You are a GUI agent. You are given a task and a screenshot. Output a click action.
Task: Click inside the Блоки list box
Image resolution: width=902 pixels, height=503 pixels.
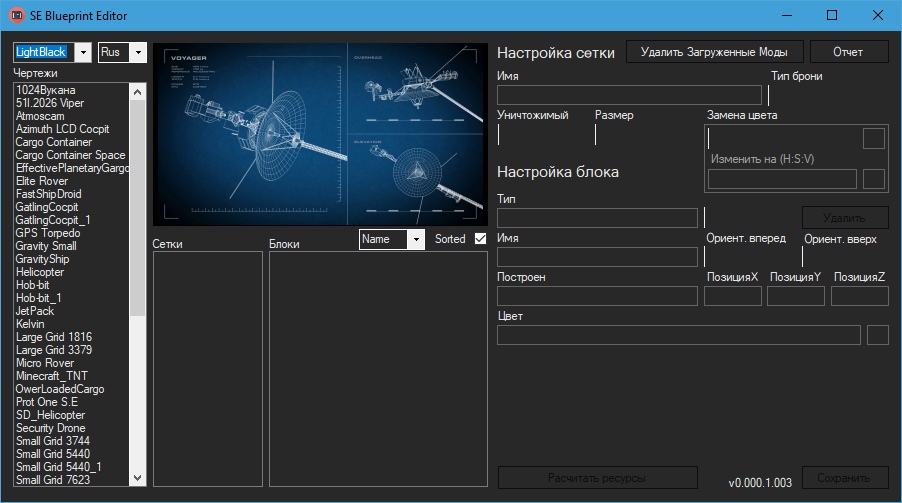pyautogui.click(x=379, y=369)
